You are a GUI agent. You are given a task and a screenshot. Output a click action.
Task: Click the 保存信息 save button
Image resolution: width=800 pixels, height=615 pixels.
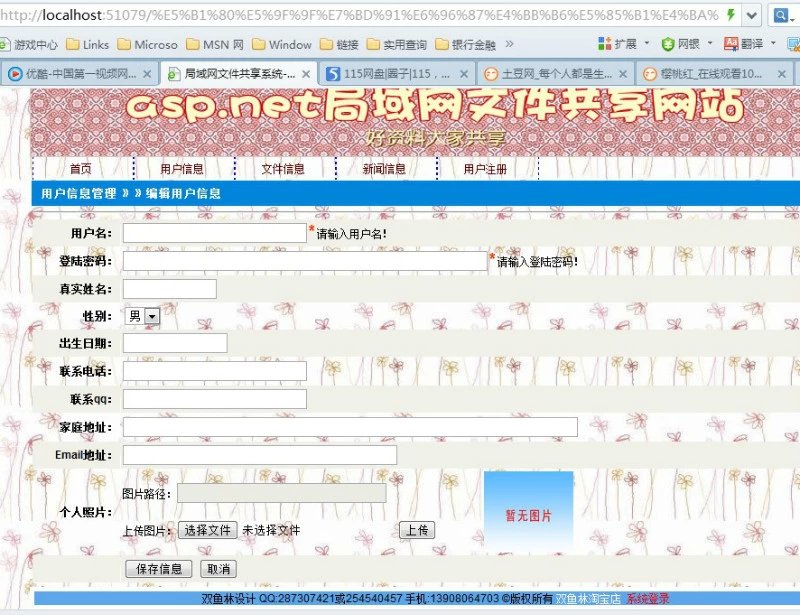158,569
